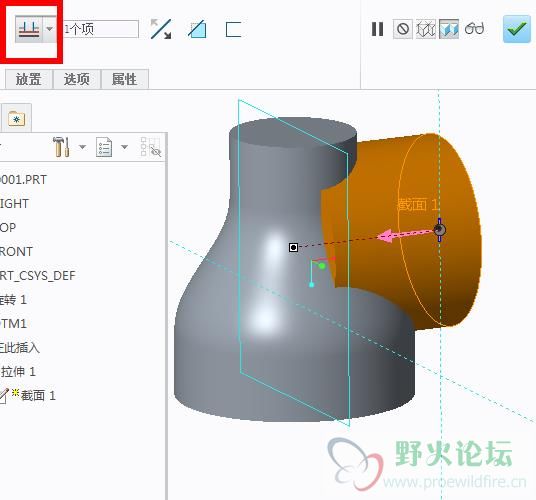Click the folder browser tab icon
The height and width of the screenshot is (500, 536).
click(16, 119)
